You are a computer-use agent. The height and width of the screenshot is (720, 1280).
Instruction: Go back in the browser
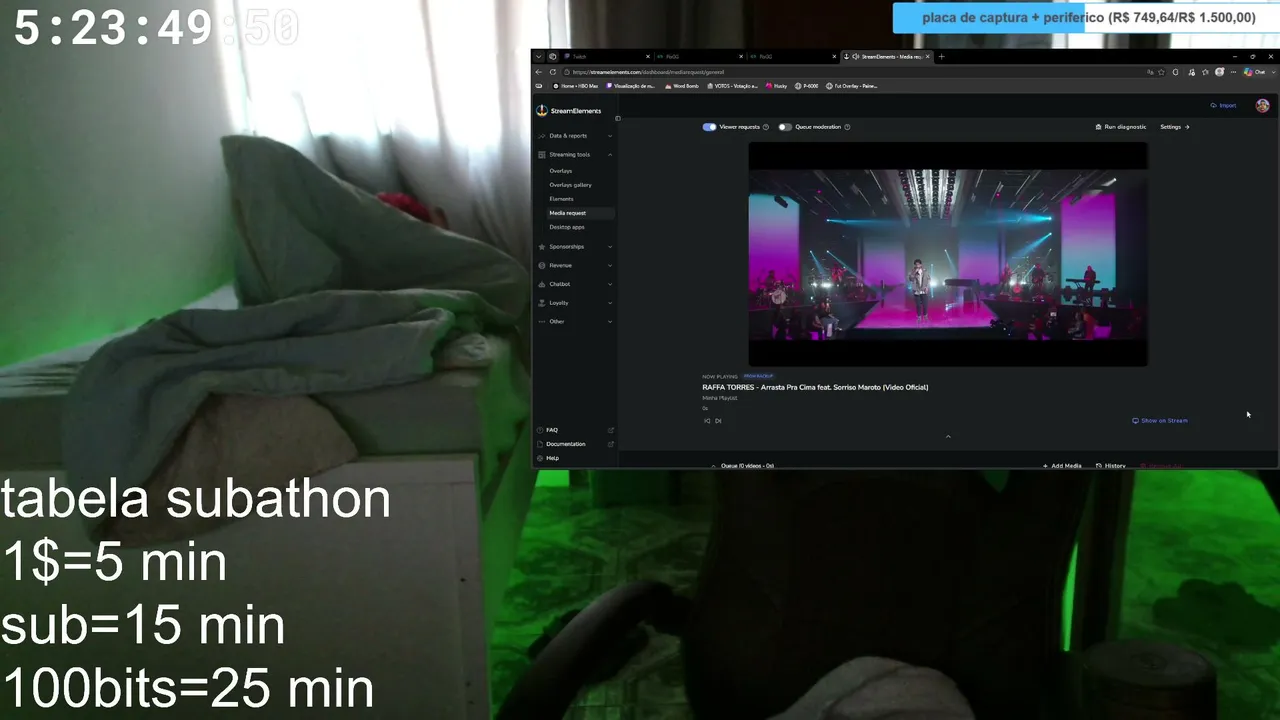click(x=539, y=72)
